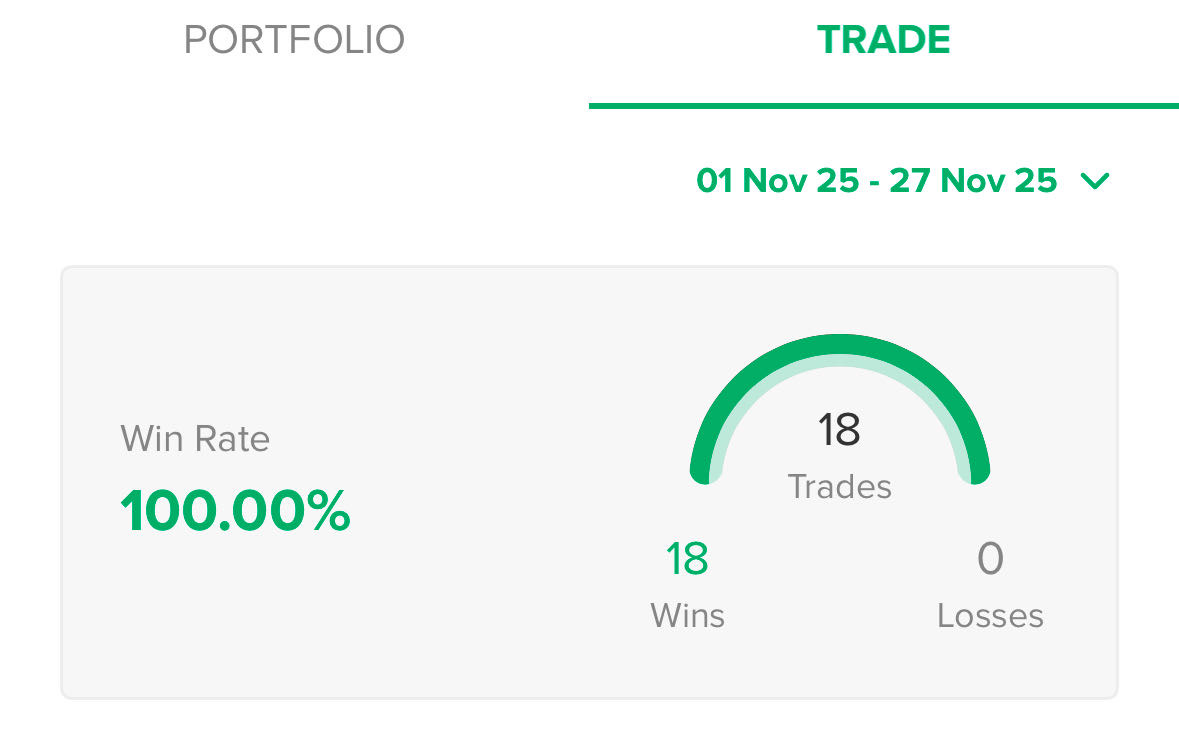Viewport: 1179px width, 733px height.
Task: Click the top of the green gauge arc
Action: tap(840, 346)
